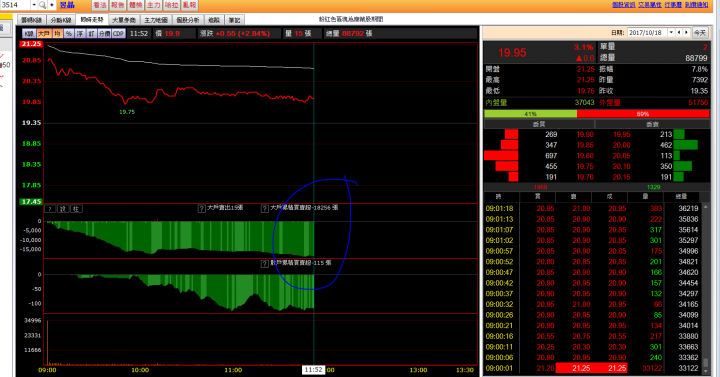Image resolution: width=720 pixels, height=377 pixels.
Task: Click bid price 19.90 in order book
Action: pyautogui.click(x=585, y=135)
